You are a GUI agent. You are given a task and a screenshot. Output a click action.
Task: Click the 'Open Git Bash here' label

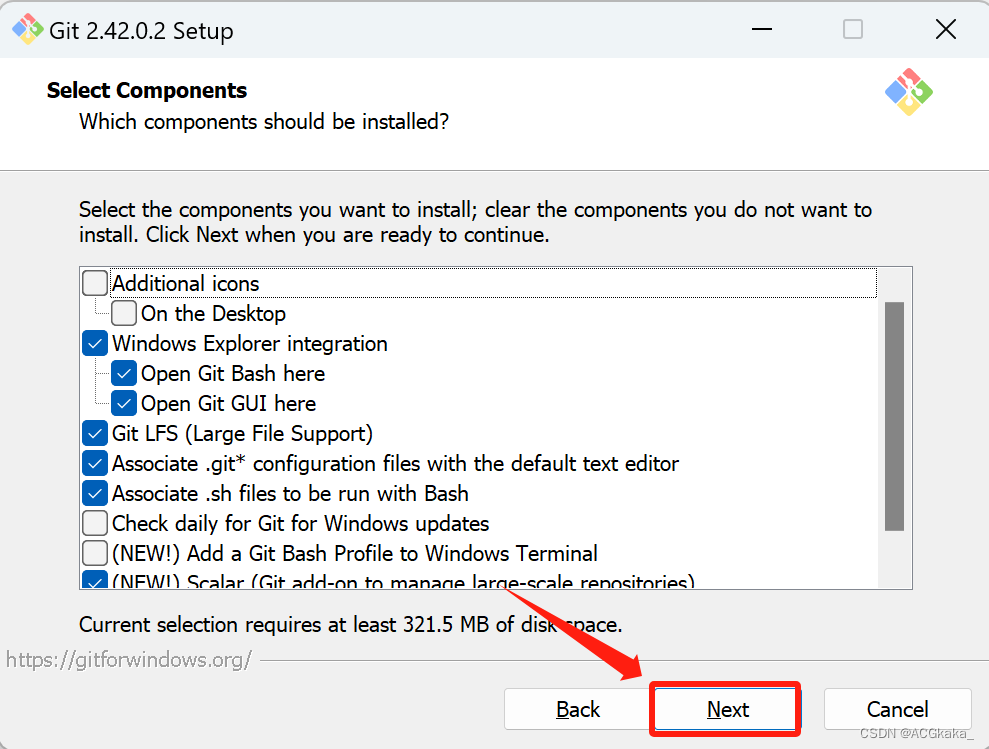233,374
